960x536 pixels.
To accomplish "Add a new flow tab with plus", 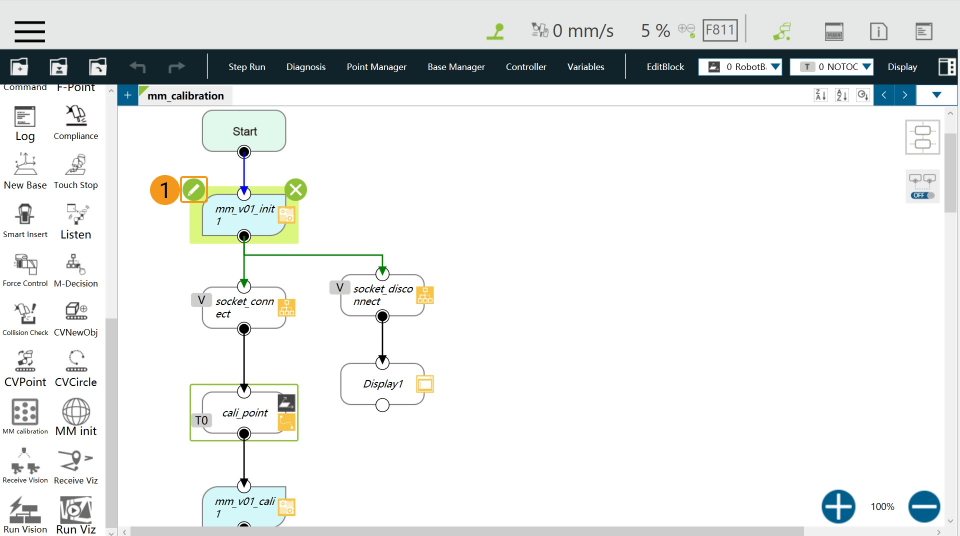I will 127,96.
